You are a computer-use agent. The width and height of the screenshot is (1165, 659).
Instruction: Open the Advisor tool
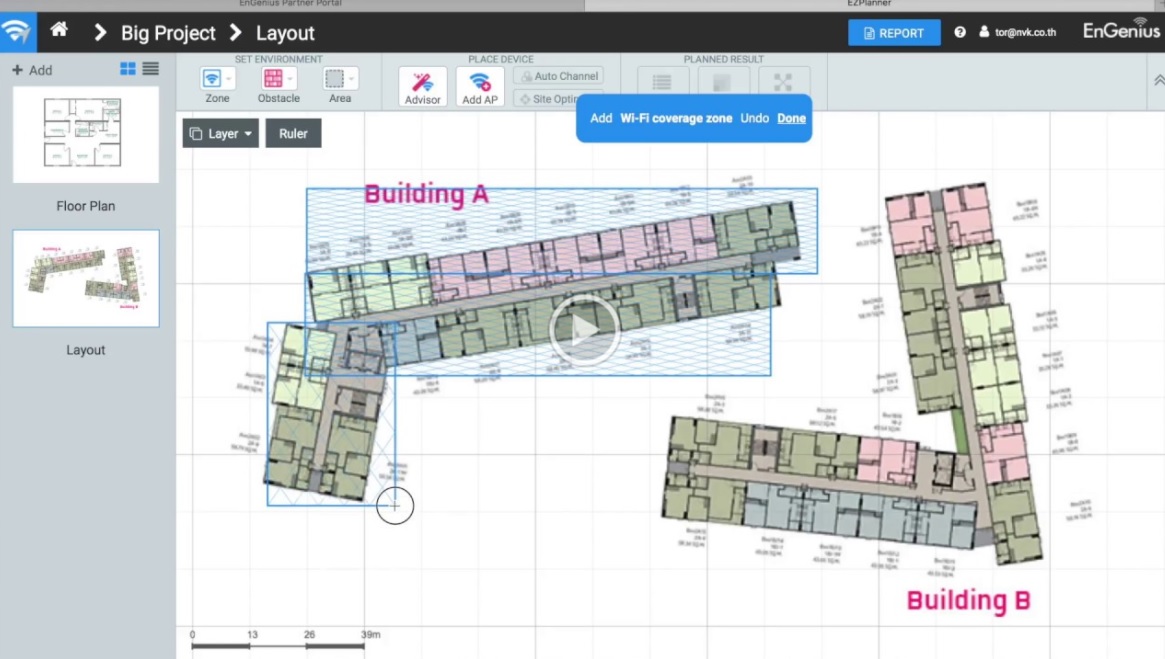423,87
